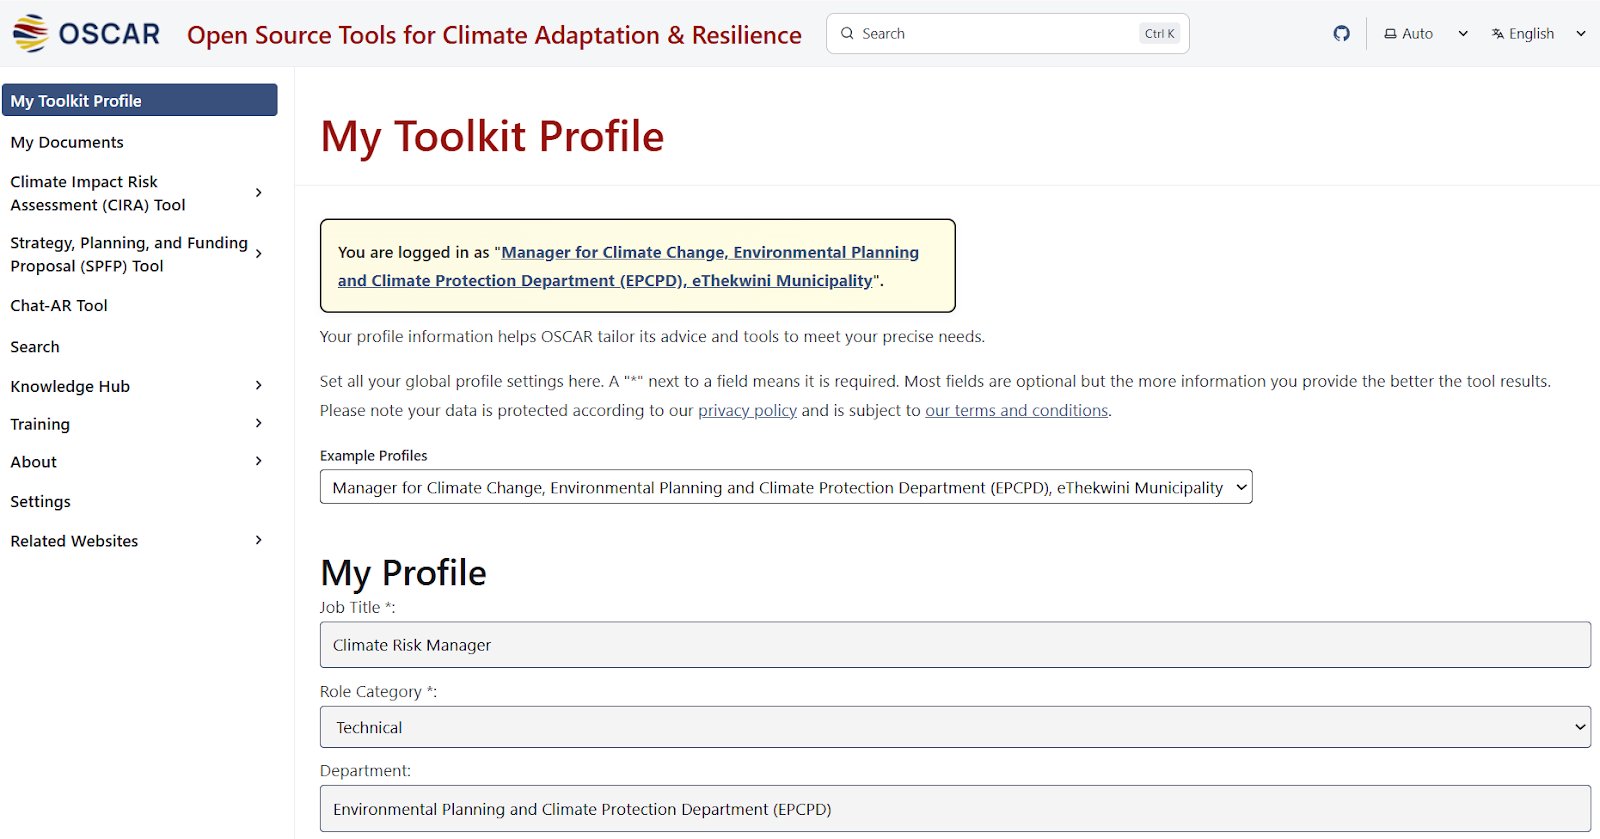
Task: Open Settings from the sidebar
Action: (x=41, y=502)
